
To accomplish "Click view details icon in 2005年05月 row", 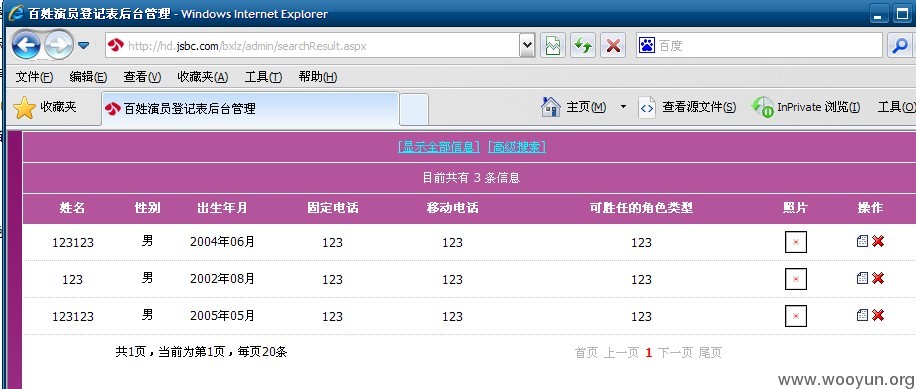I will (862, 315).
